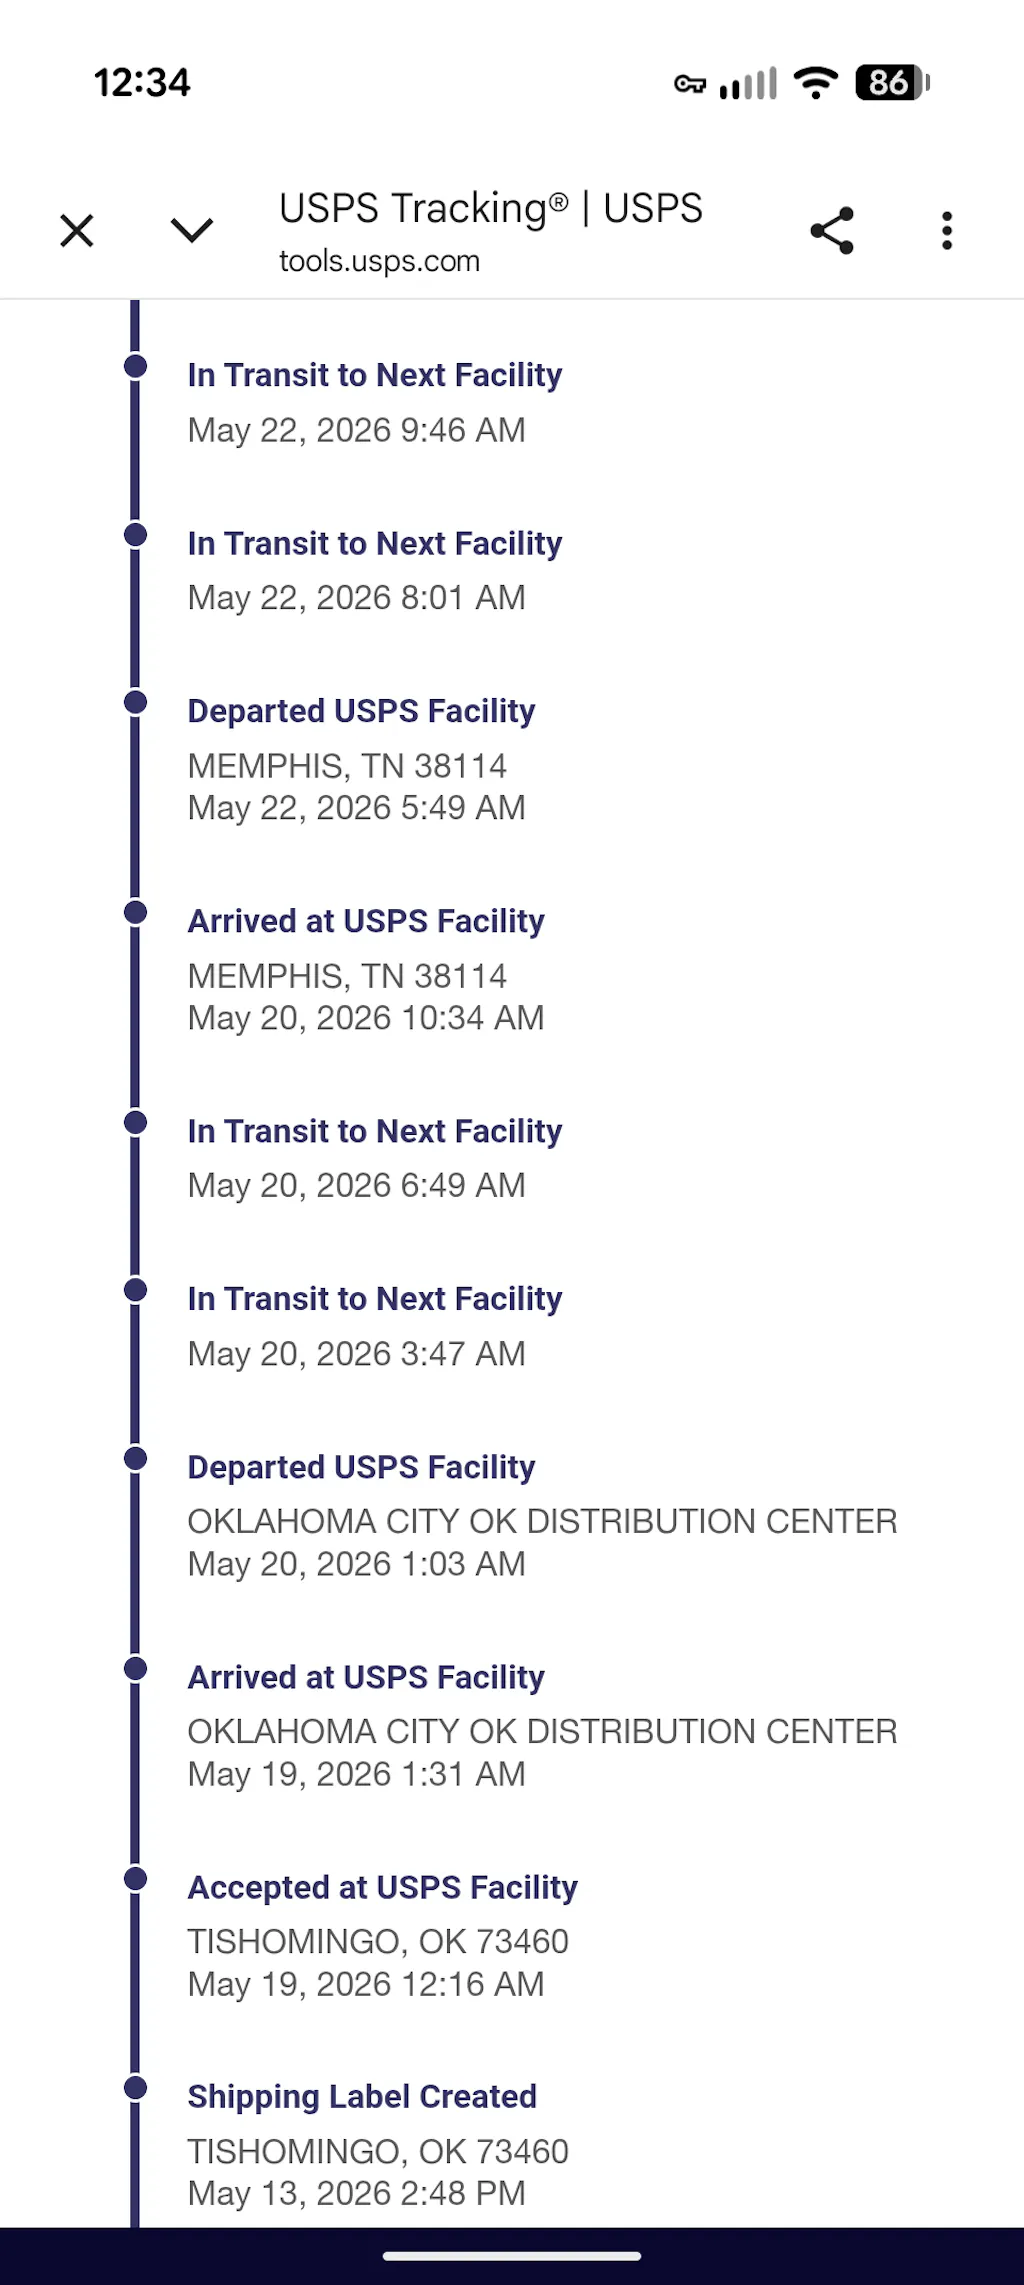Tap Arrived at Oklahoma City Distribution Center entry
Screen dimensions: 1024x2285
542,1725
